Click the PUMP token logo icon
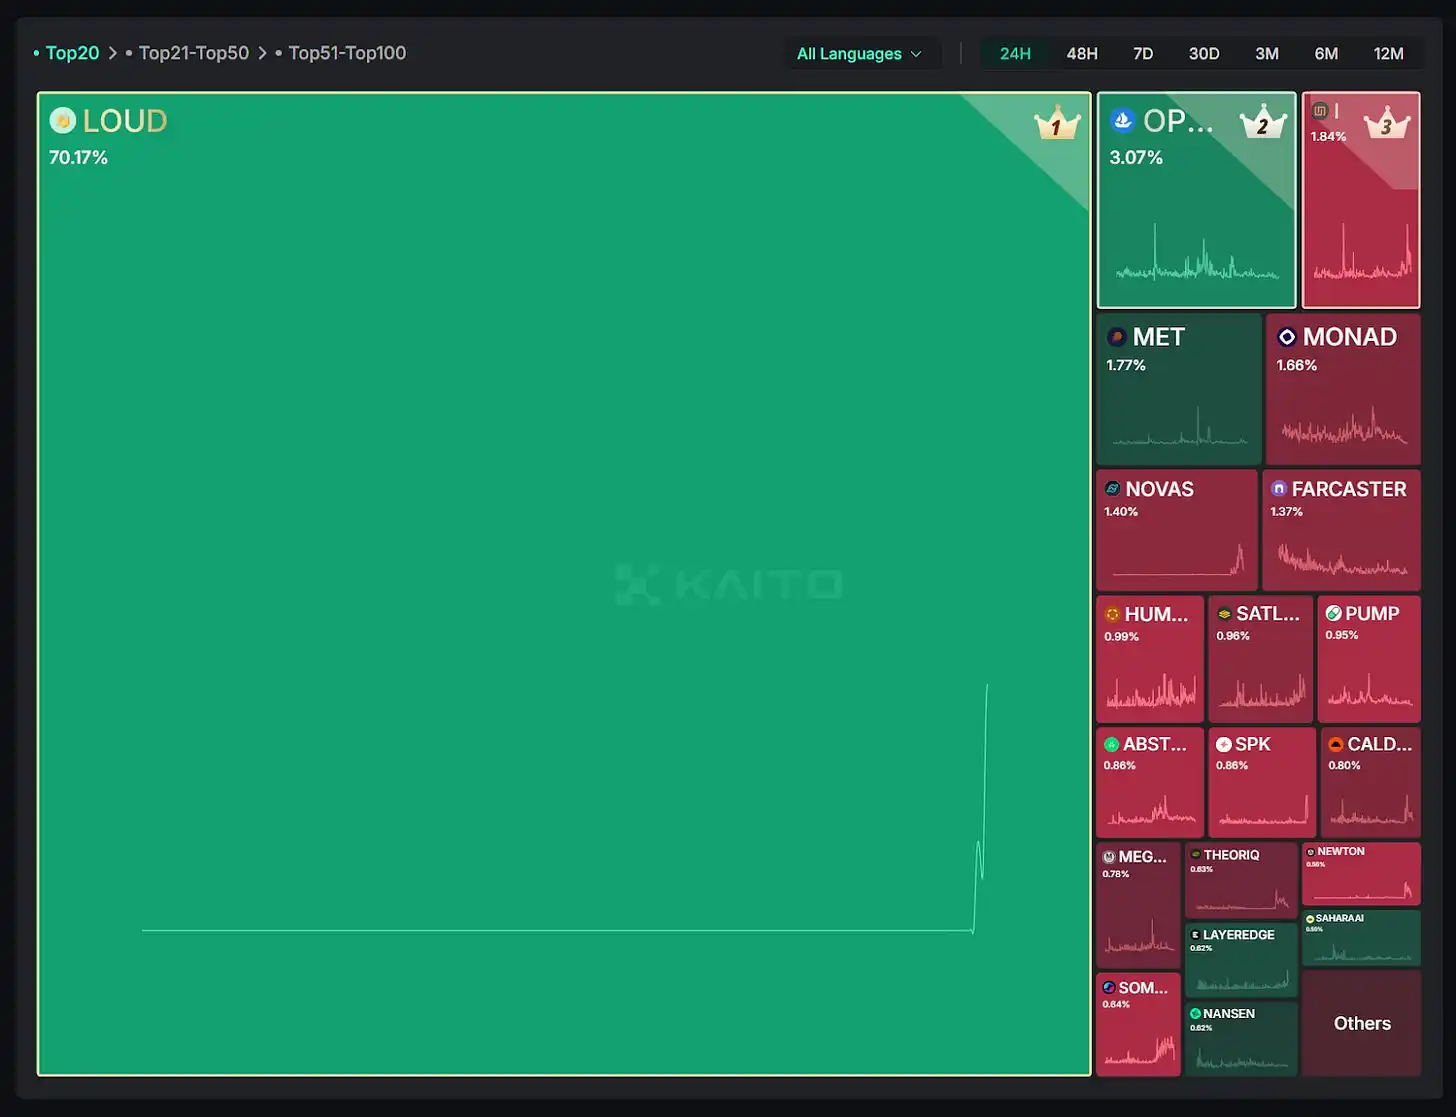This screenshot has width=1456, height=1117. 1333,613
